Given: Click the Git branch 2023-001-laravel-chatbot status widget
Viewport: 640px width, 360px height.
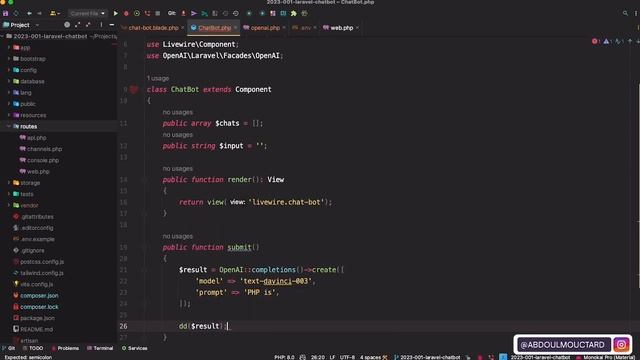Looking at the screenshot, I should [x=427, y=357].
